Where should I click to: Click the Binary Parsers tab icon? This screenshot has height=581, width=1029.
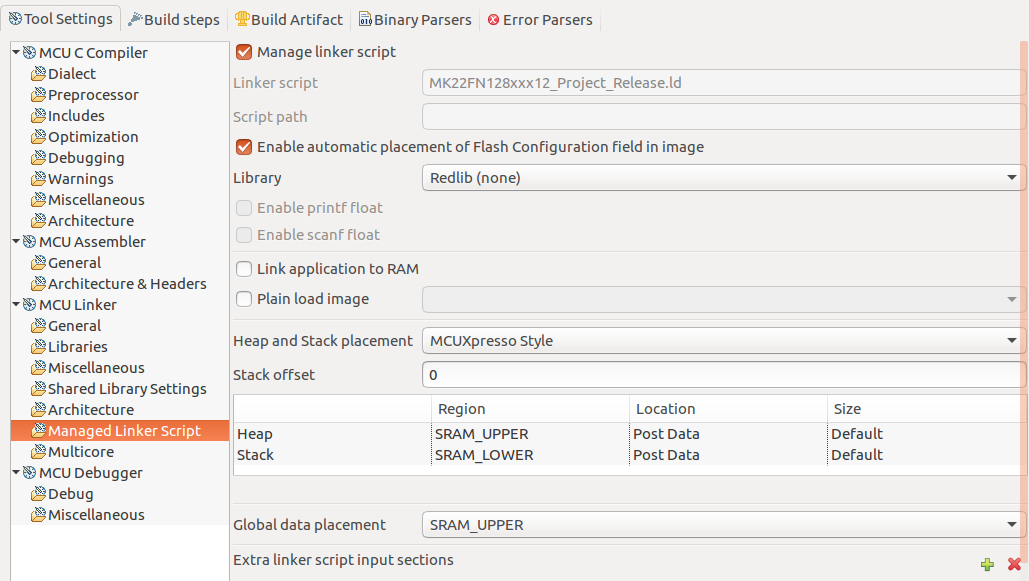point(365,19)
